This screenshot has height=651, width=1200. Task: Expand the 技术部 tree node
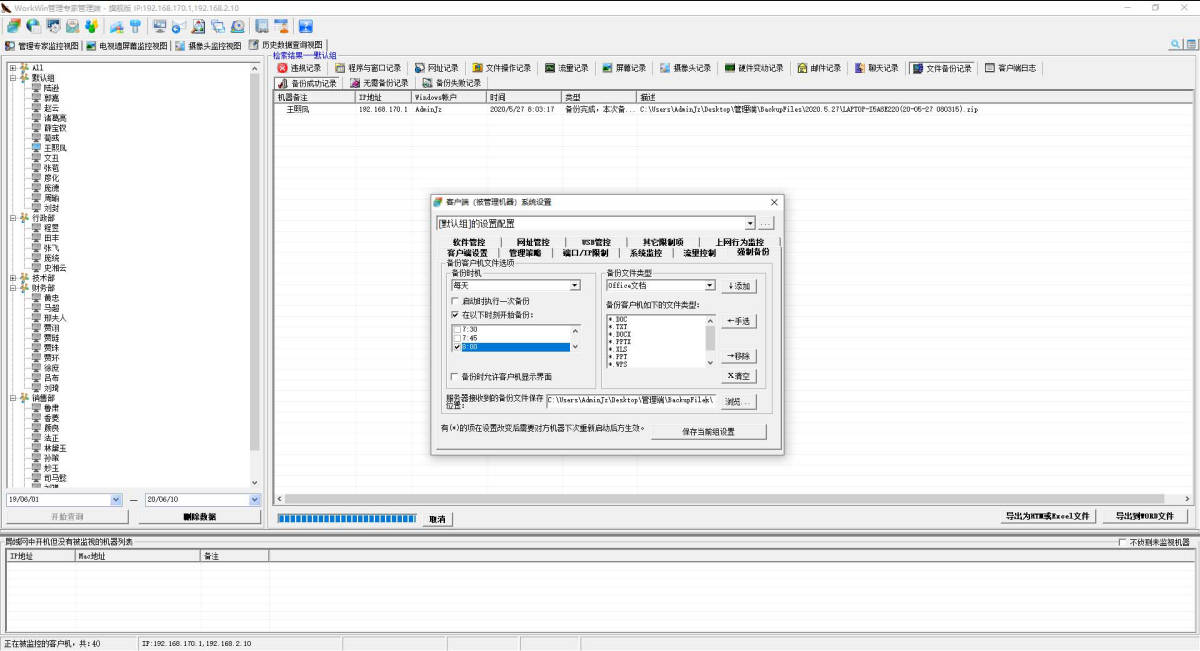12,278
